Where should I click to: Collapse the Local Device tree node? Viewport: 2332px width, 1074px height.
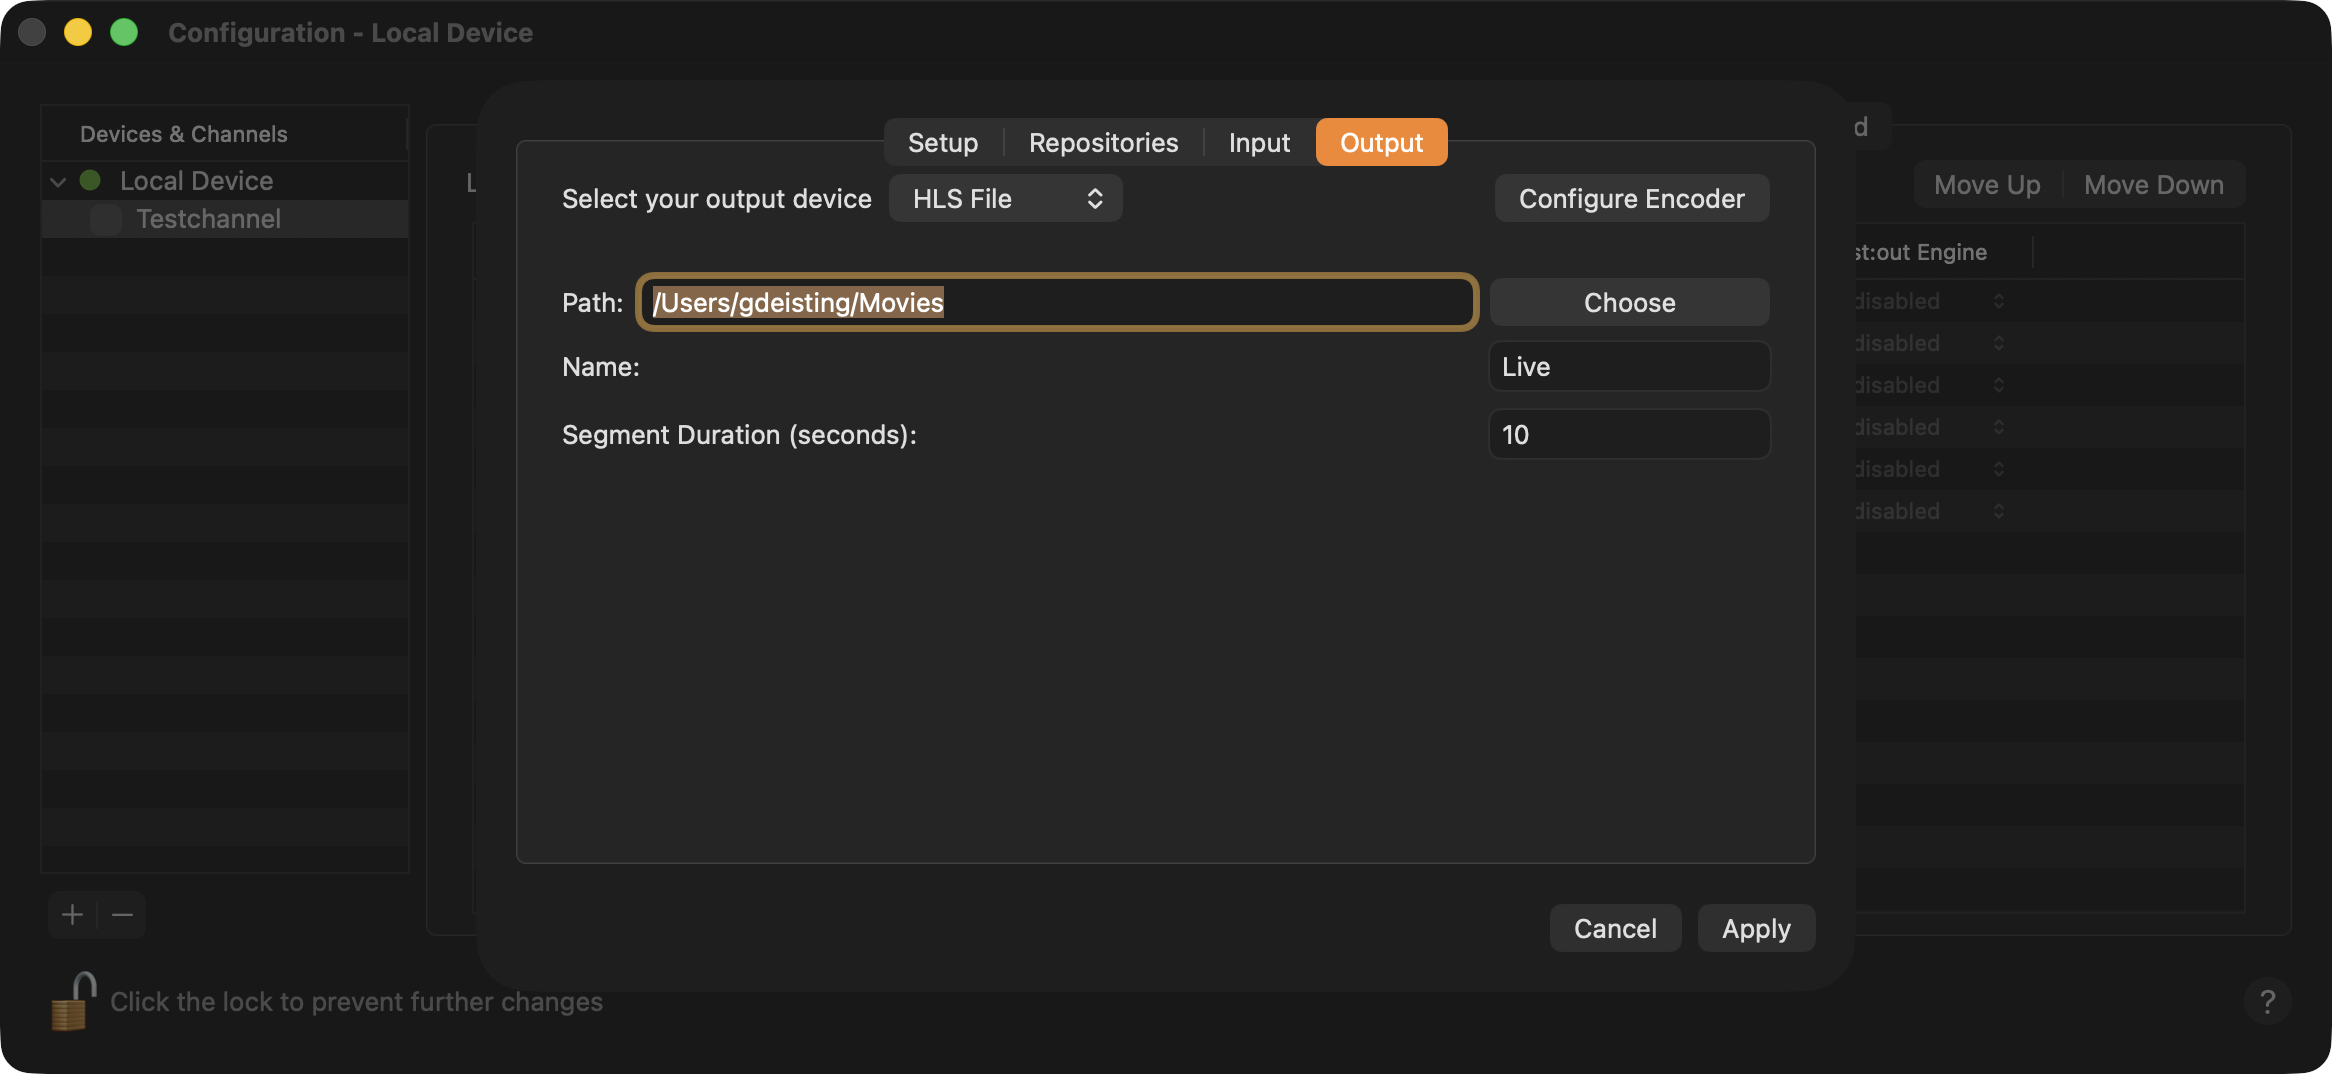click(x=58, y=181)
